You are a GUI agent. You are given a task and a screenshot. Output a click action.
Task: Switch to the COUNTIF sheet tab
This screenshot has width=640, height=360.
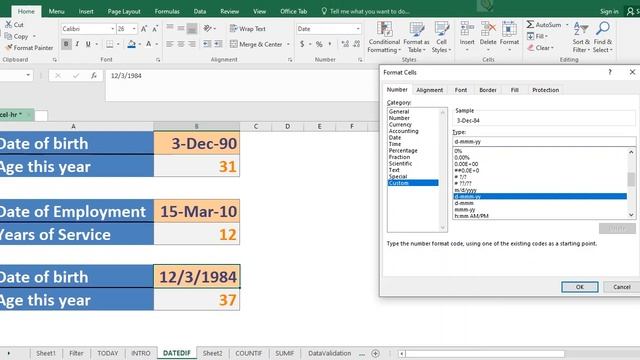248,353
